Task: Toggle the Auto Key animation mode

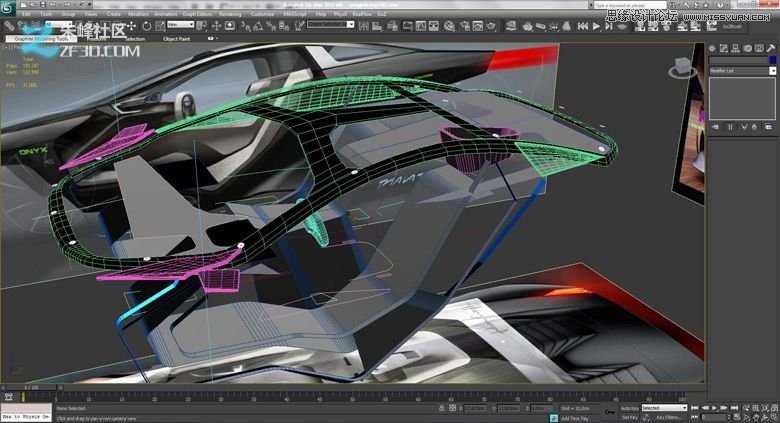Action: point(628,408)
